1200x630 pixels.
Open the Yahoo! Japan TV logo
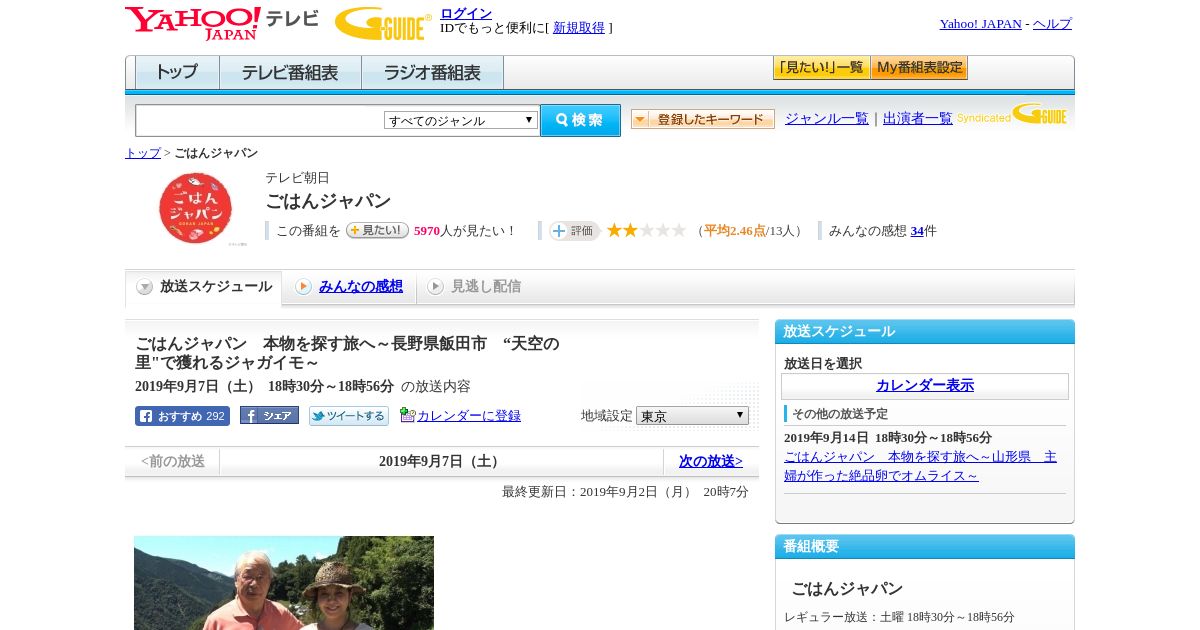click(222, 23)
